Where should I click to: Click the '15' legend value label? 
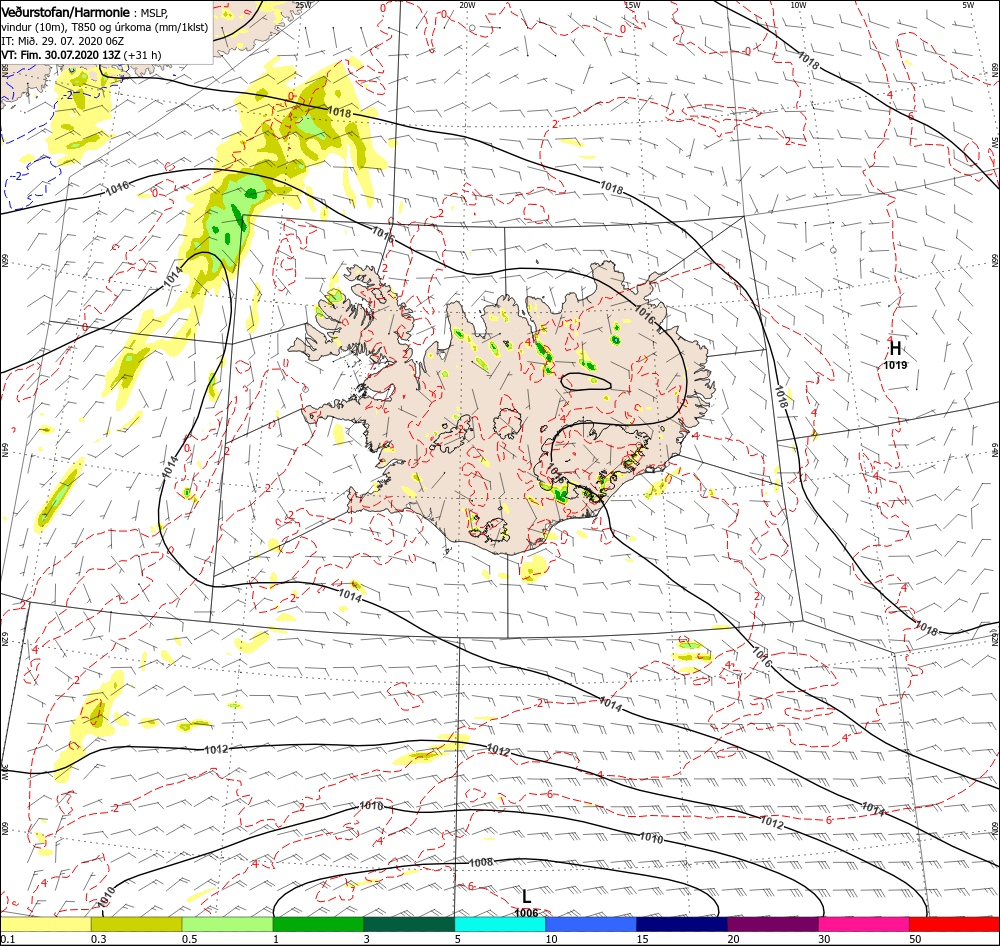(x=642, y=939)
